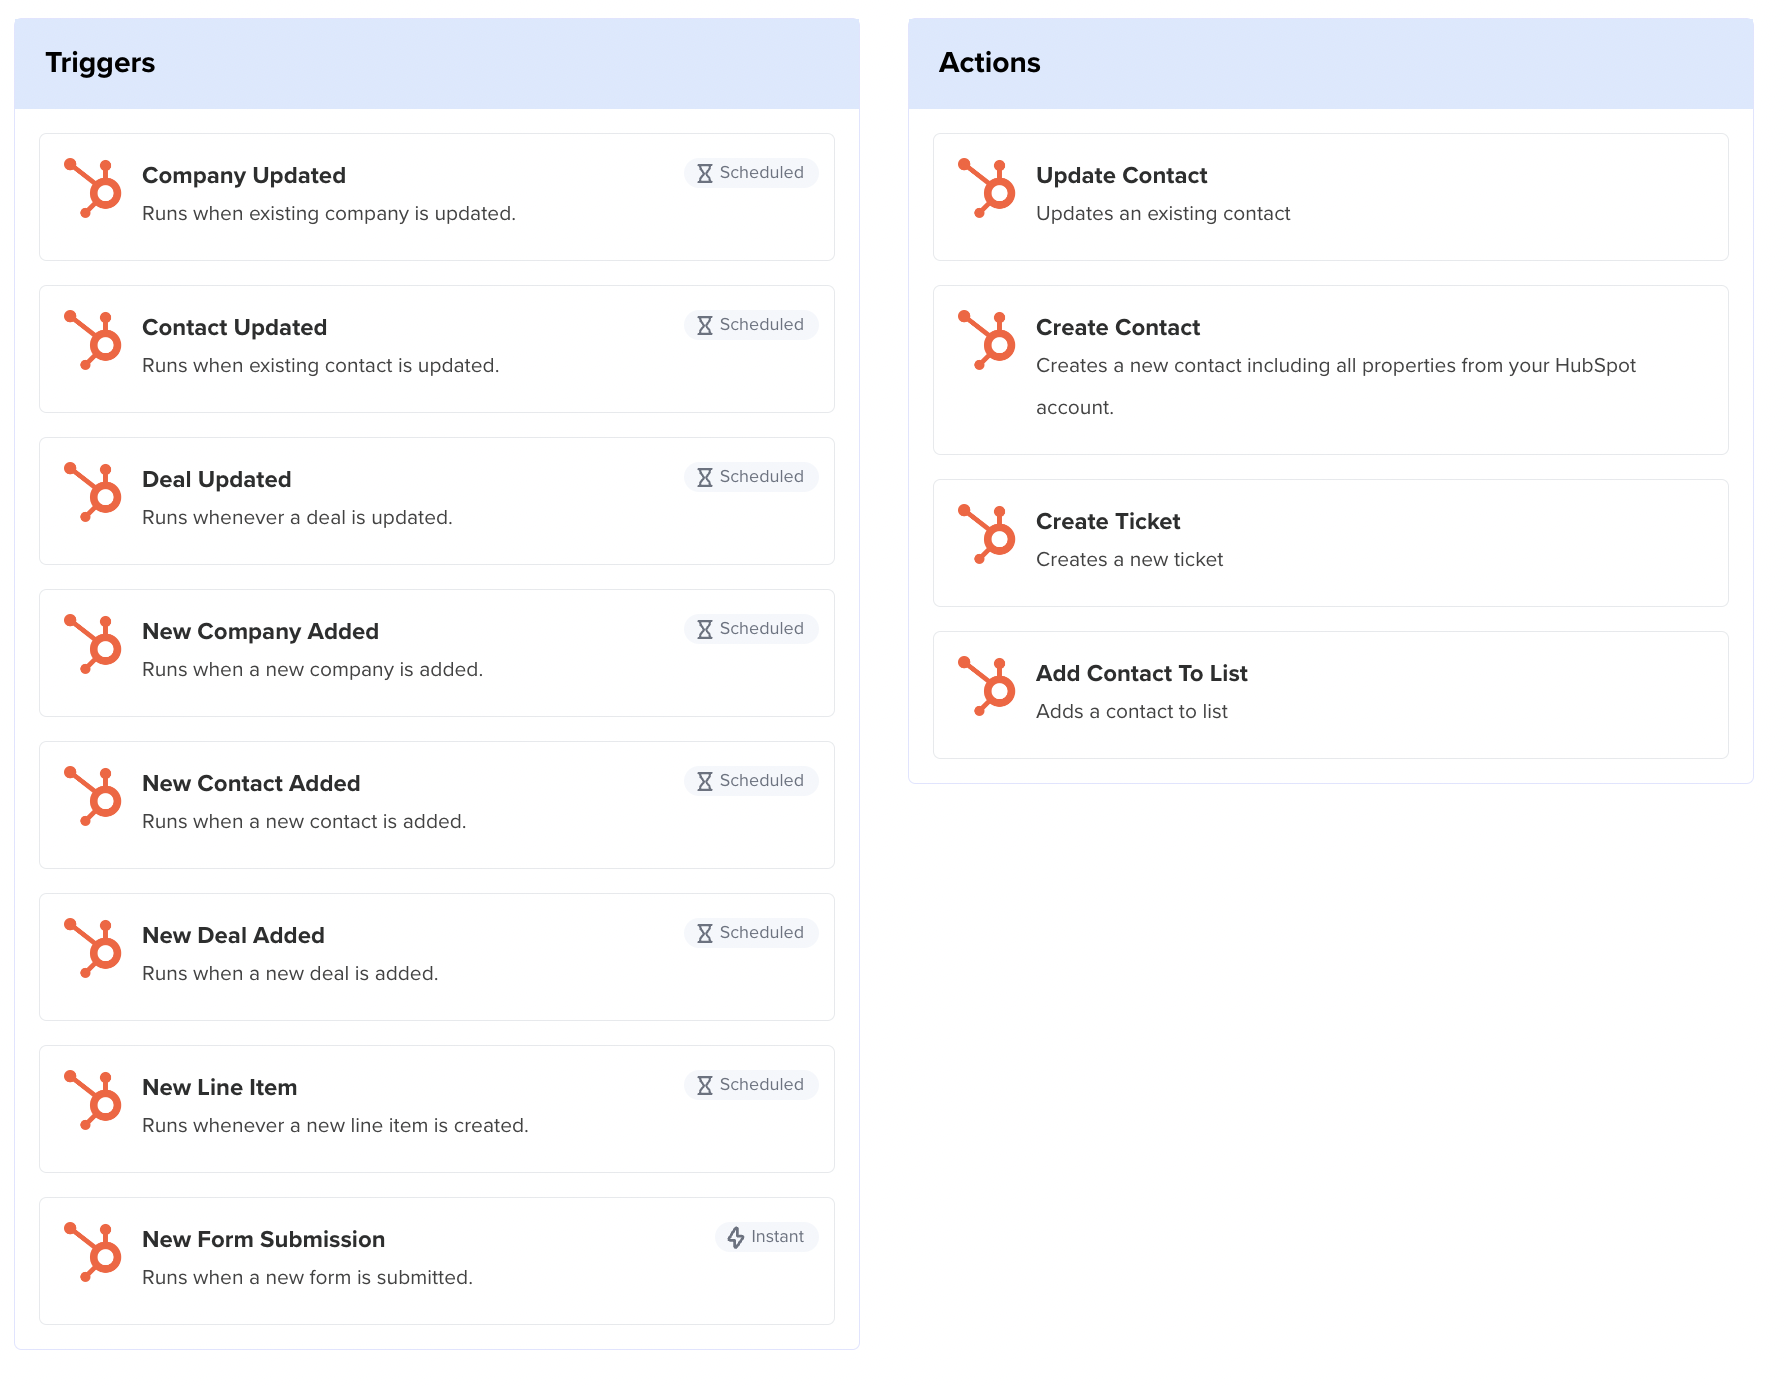Screen dimensions: 1786x1386
Task: Click the hourglass icon in the Deal Updated badge
Action: 705,476
